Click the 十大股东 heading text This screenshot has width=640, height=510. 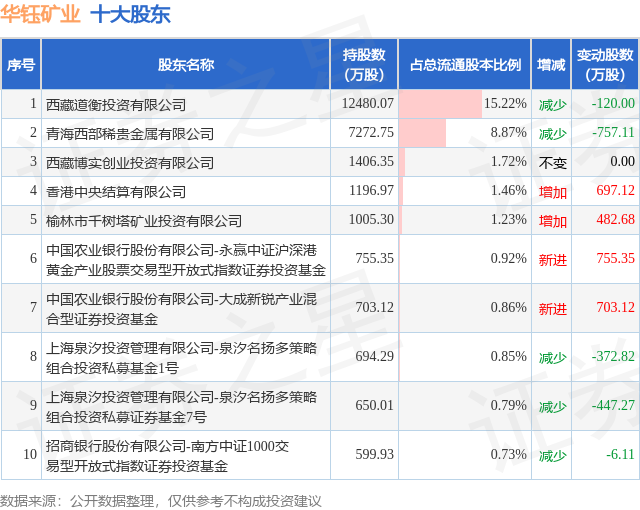(x=130, y=14)
